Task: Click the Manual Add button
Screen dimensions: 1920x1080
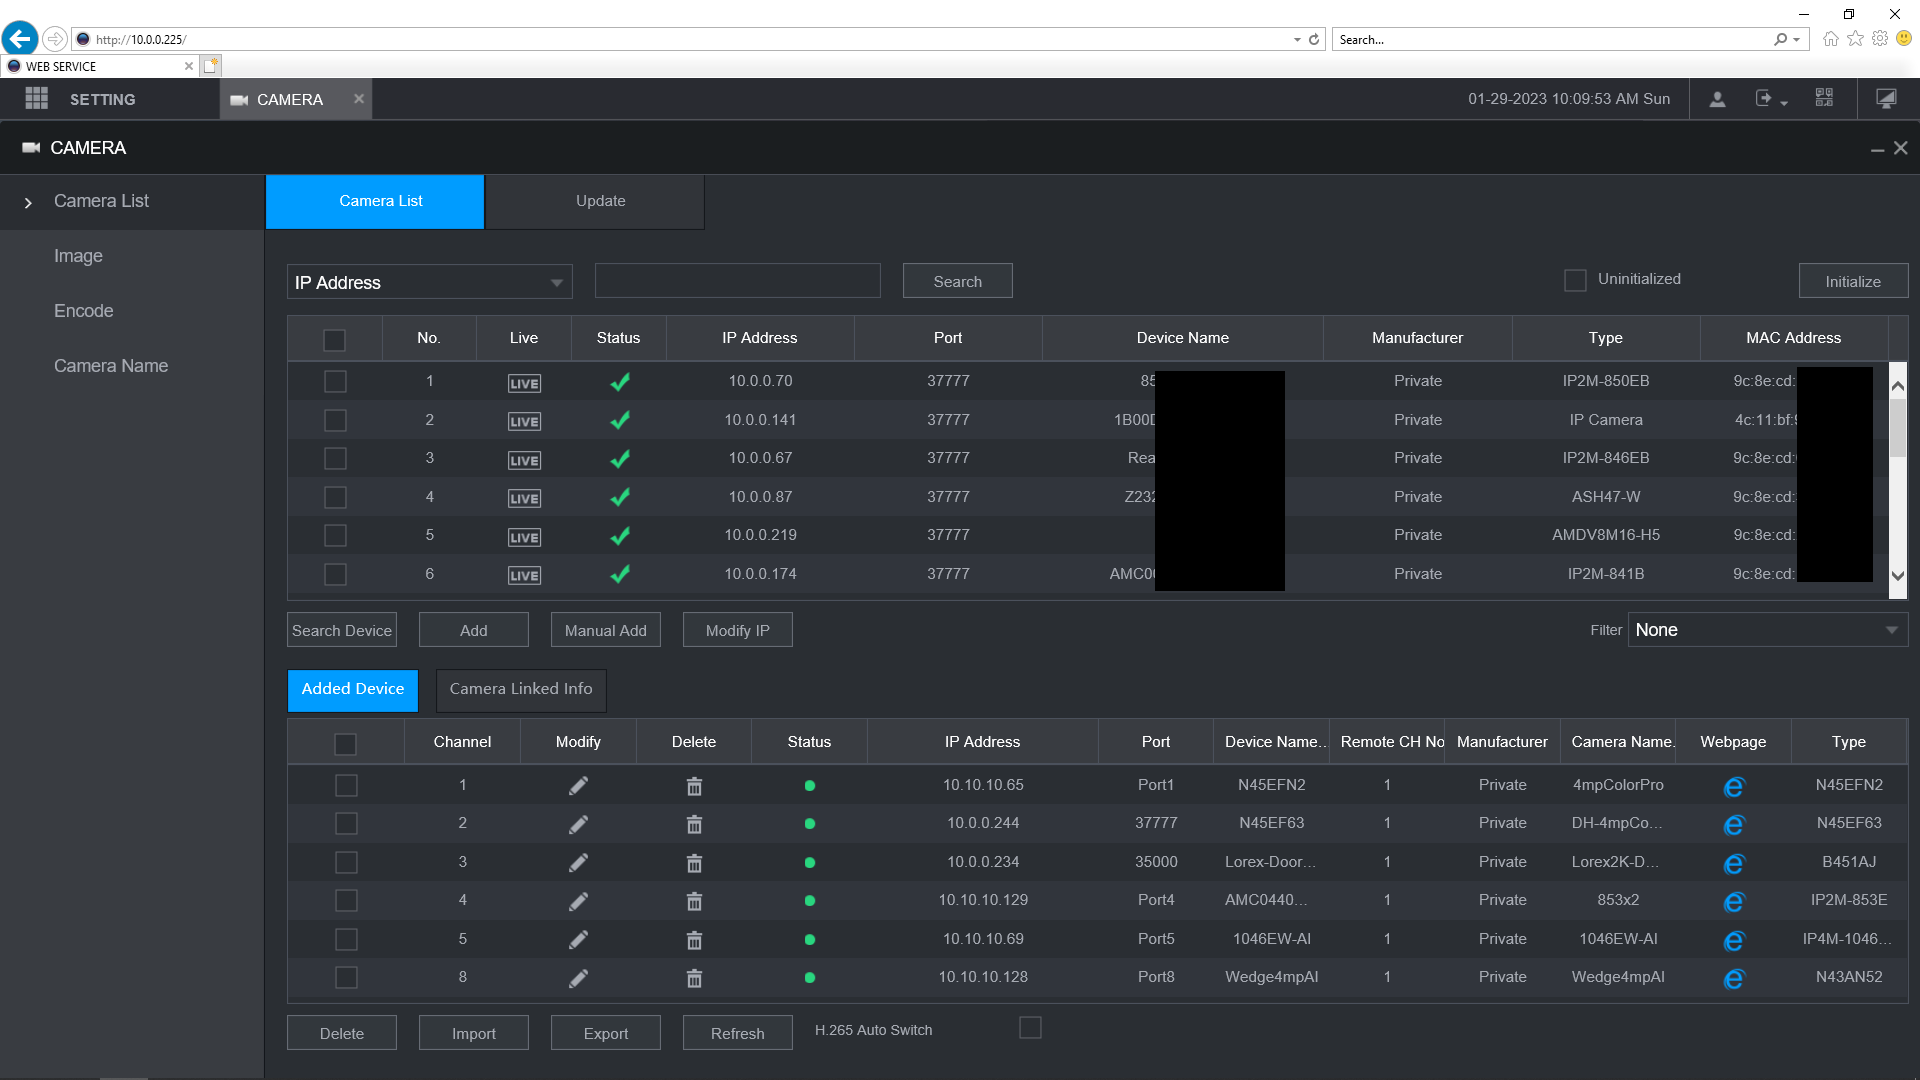Action: (x=606, y=630)
